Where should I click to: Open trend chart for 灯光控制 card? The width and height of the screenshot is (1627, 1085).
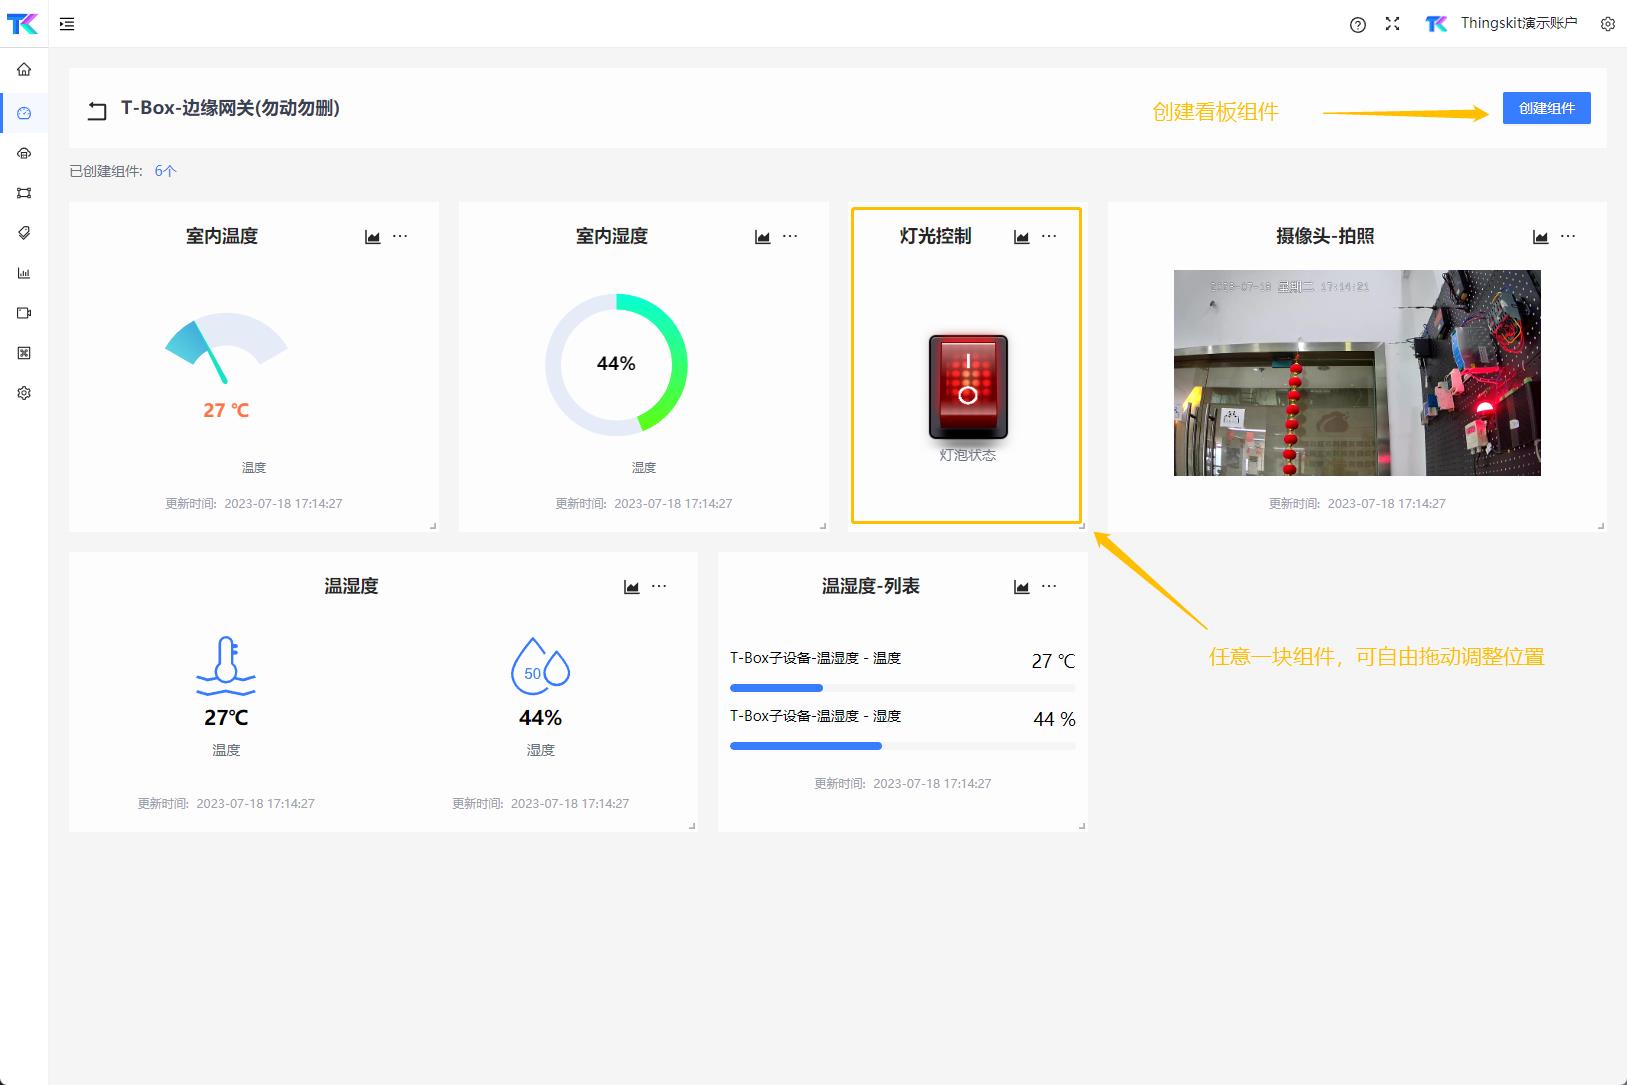1021,237
